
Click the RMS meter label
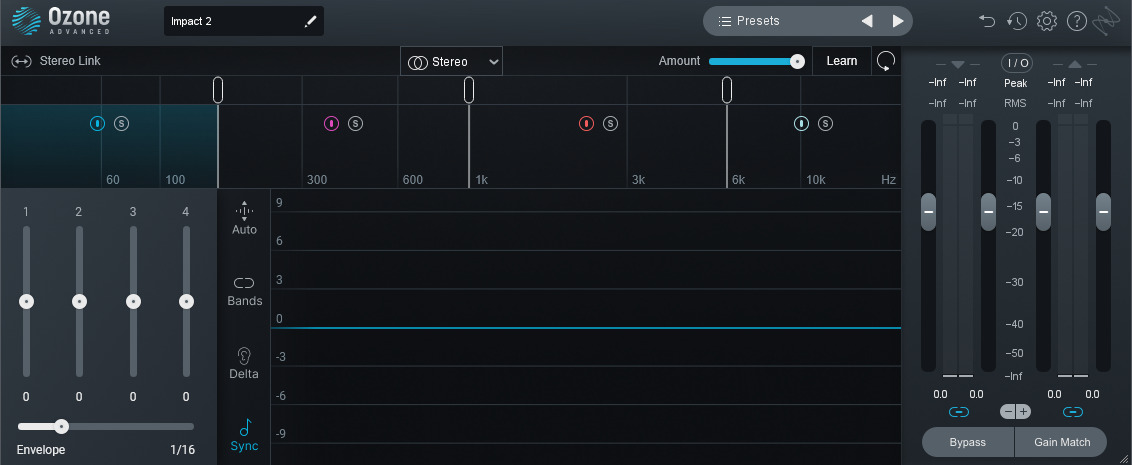(x=1016, y=104)
